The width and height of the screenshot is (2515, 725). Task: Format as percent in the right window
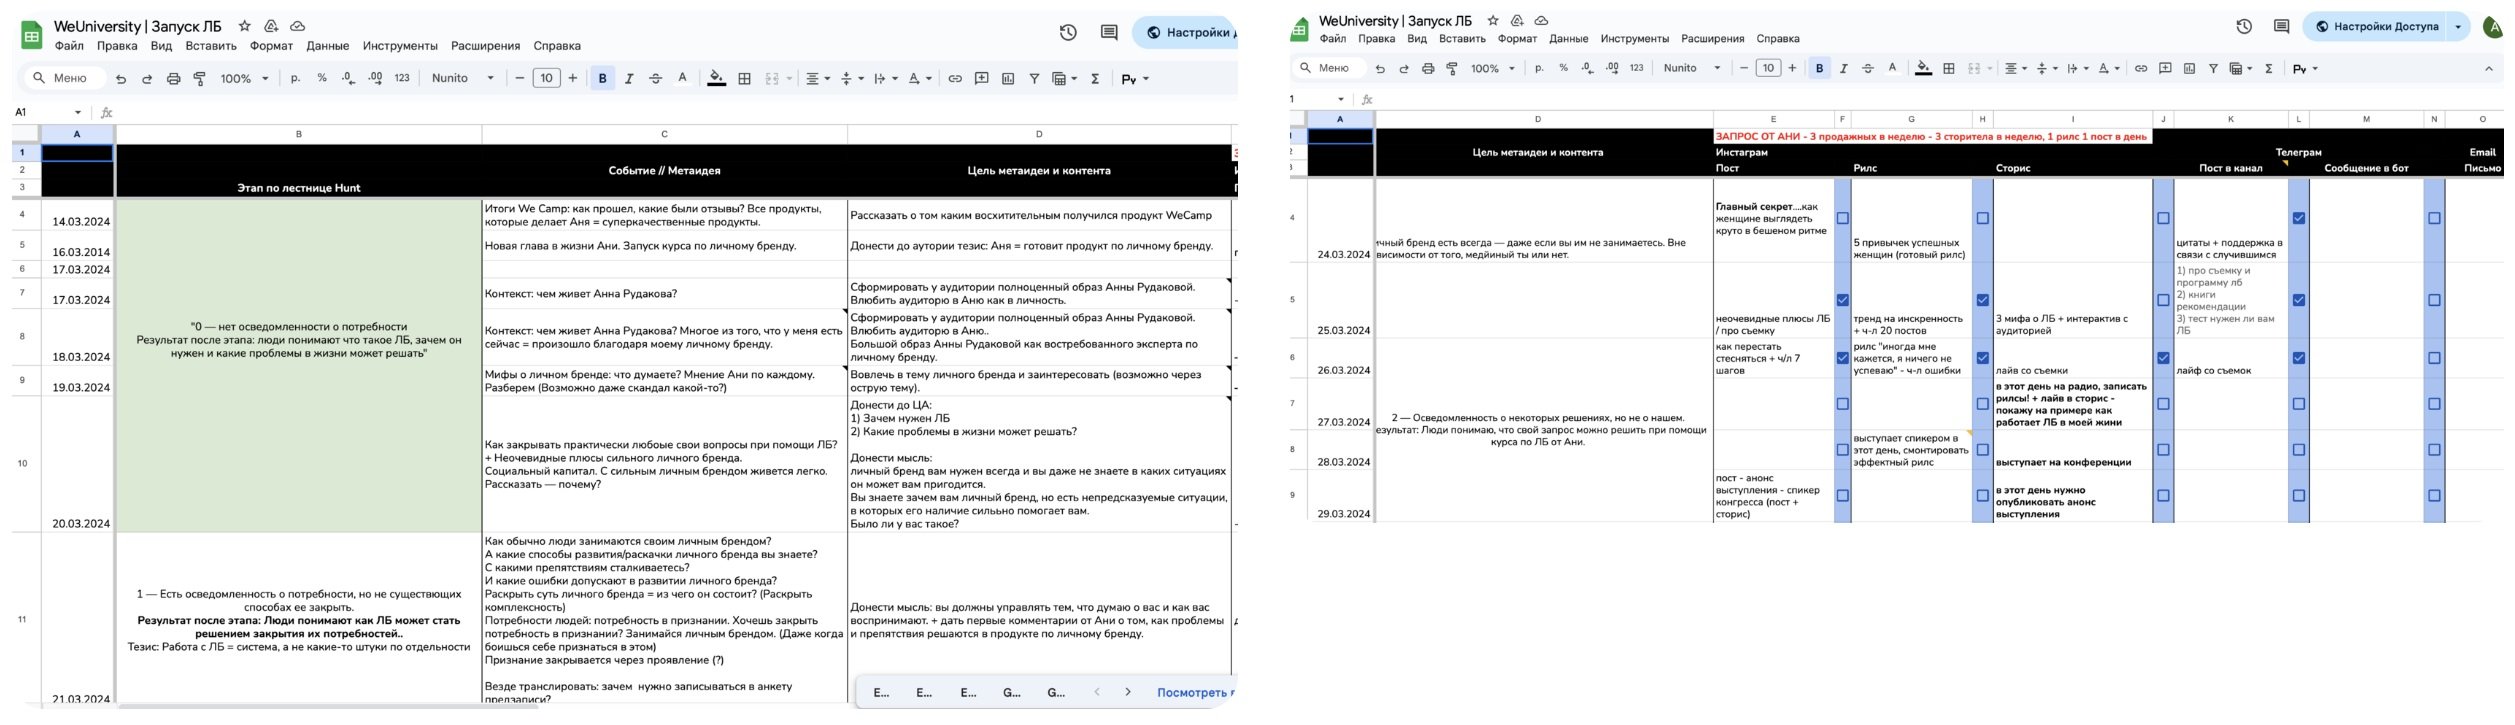(1563, 68)
